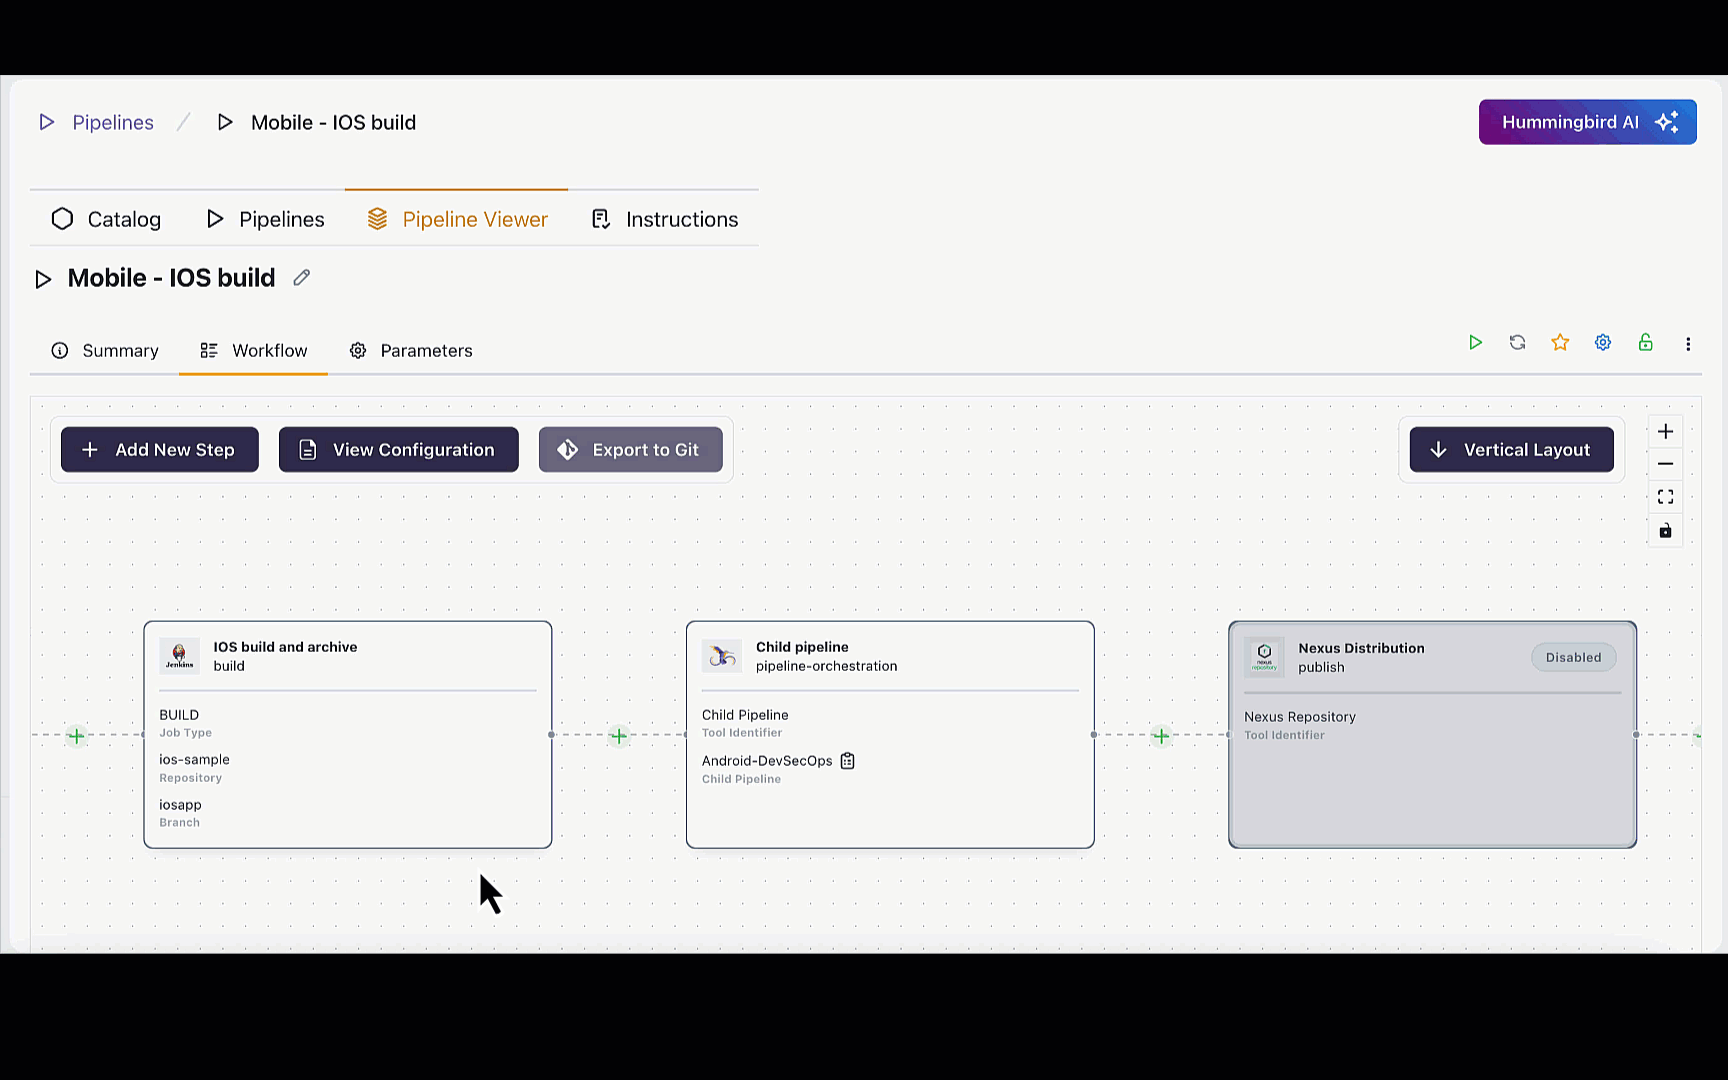1728x1080 pixels.
Task: Open Hummingbird AI assistant
Action: click(1587, 122)
